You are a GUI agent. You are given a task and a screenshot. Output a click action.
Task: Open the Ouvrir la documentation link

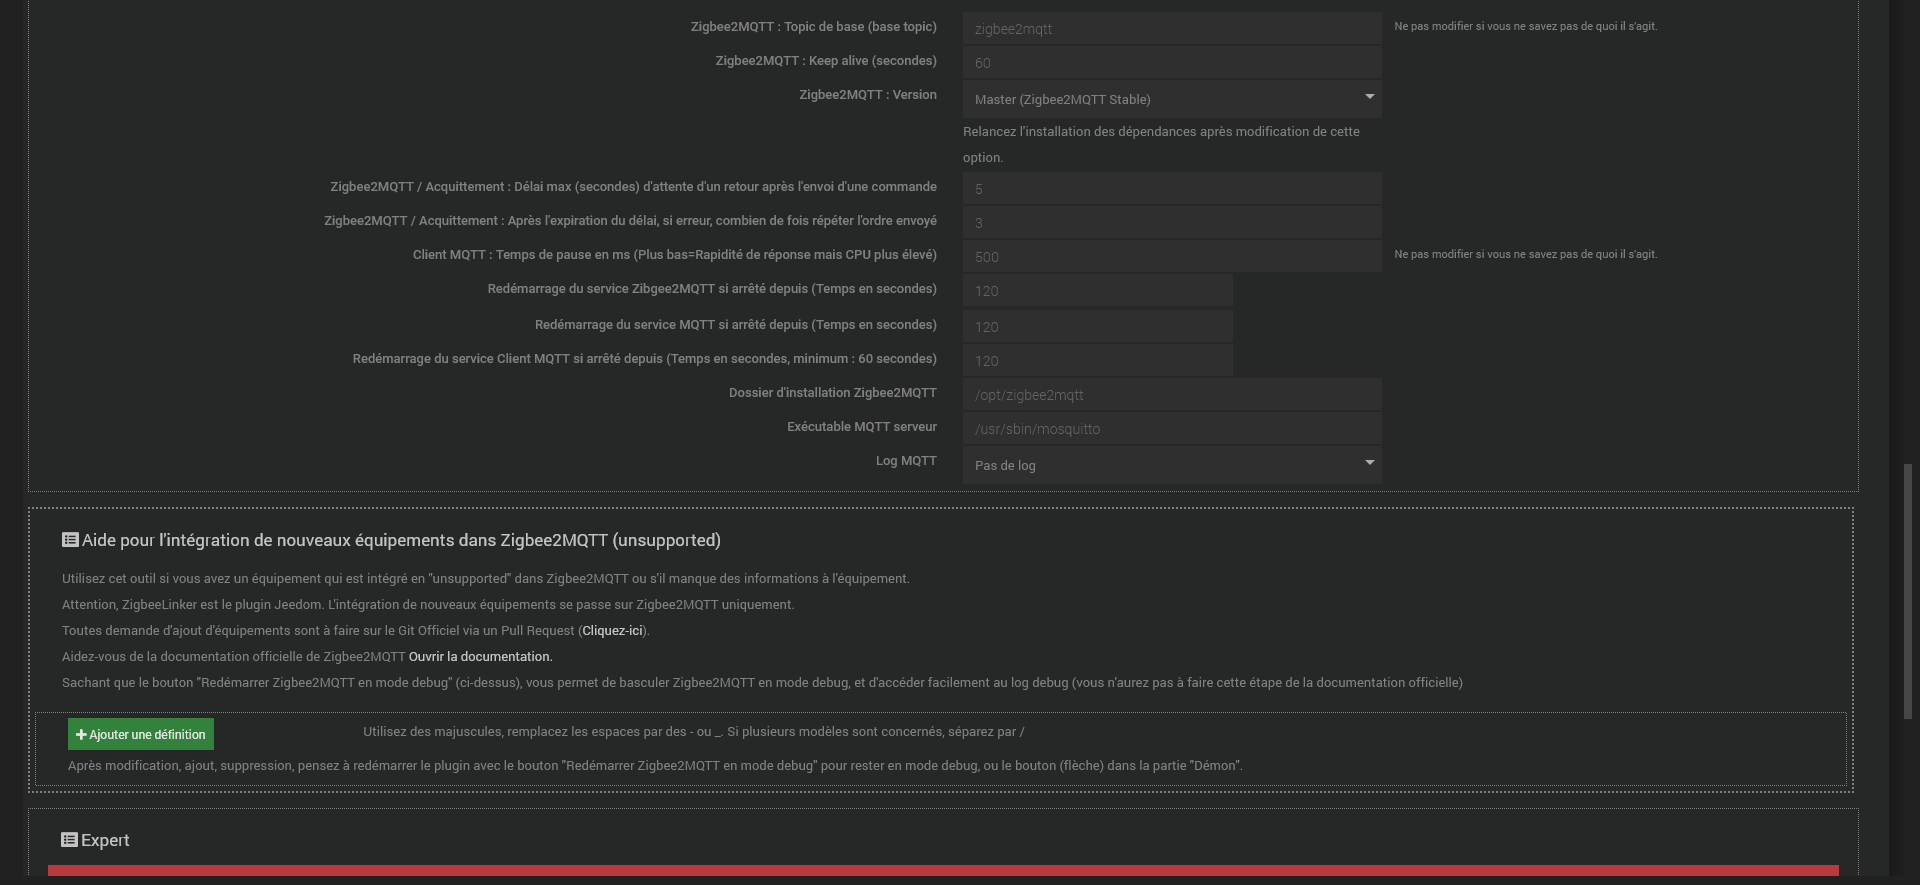point(480,657)
